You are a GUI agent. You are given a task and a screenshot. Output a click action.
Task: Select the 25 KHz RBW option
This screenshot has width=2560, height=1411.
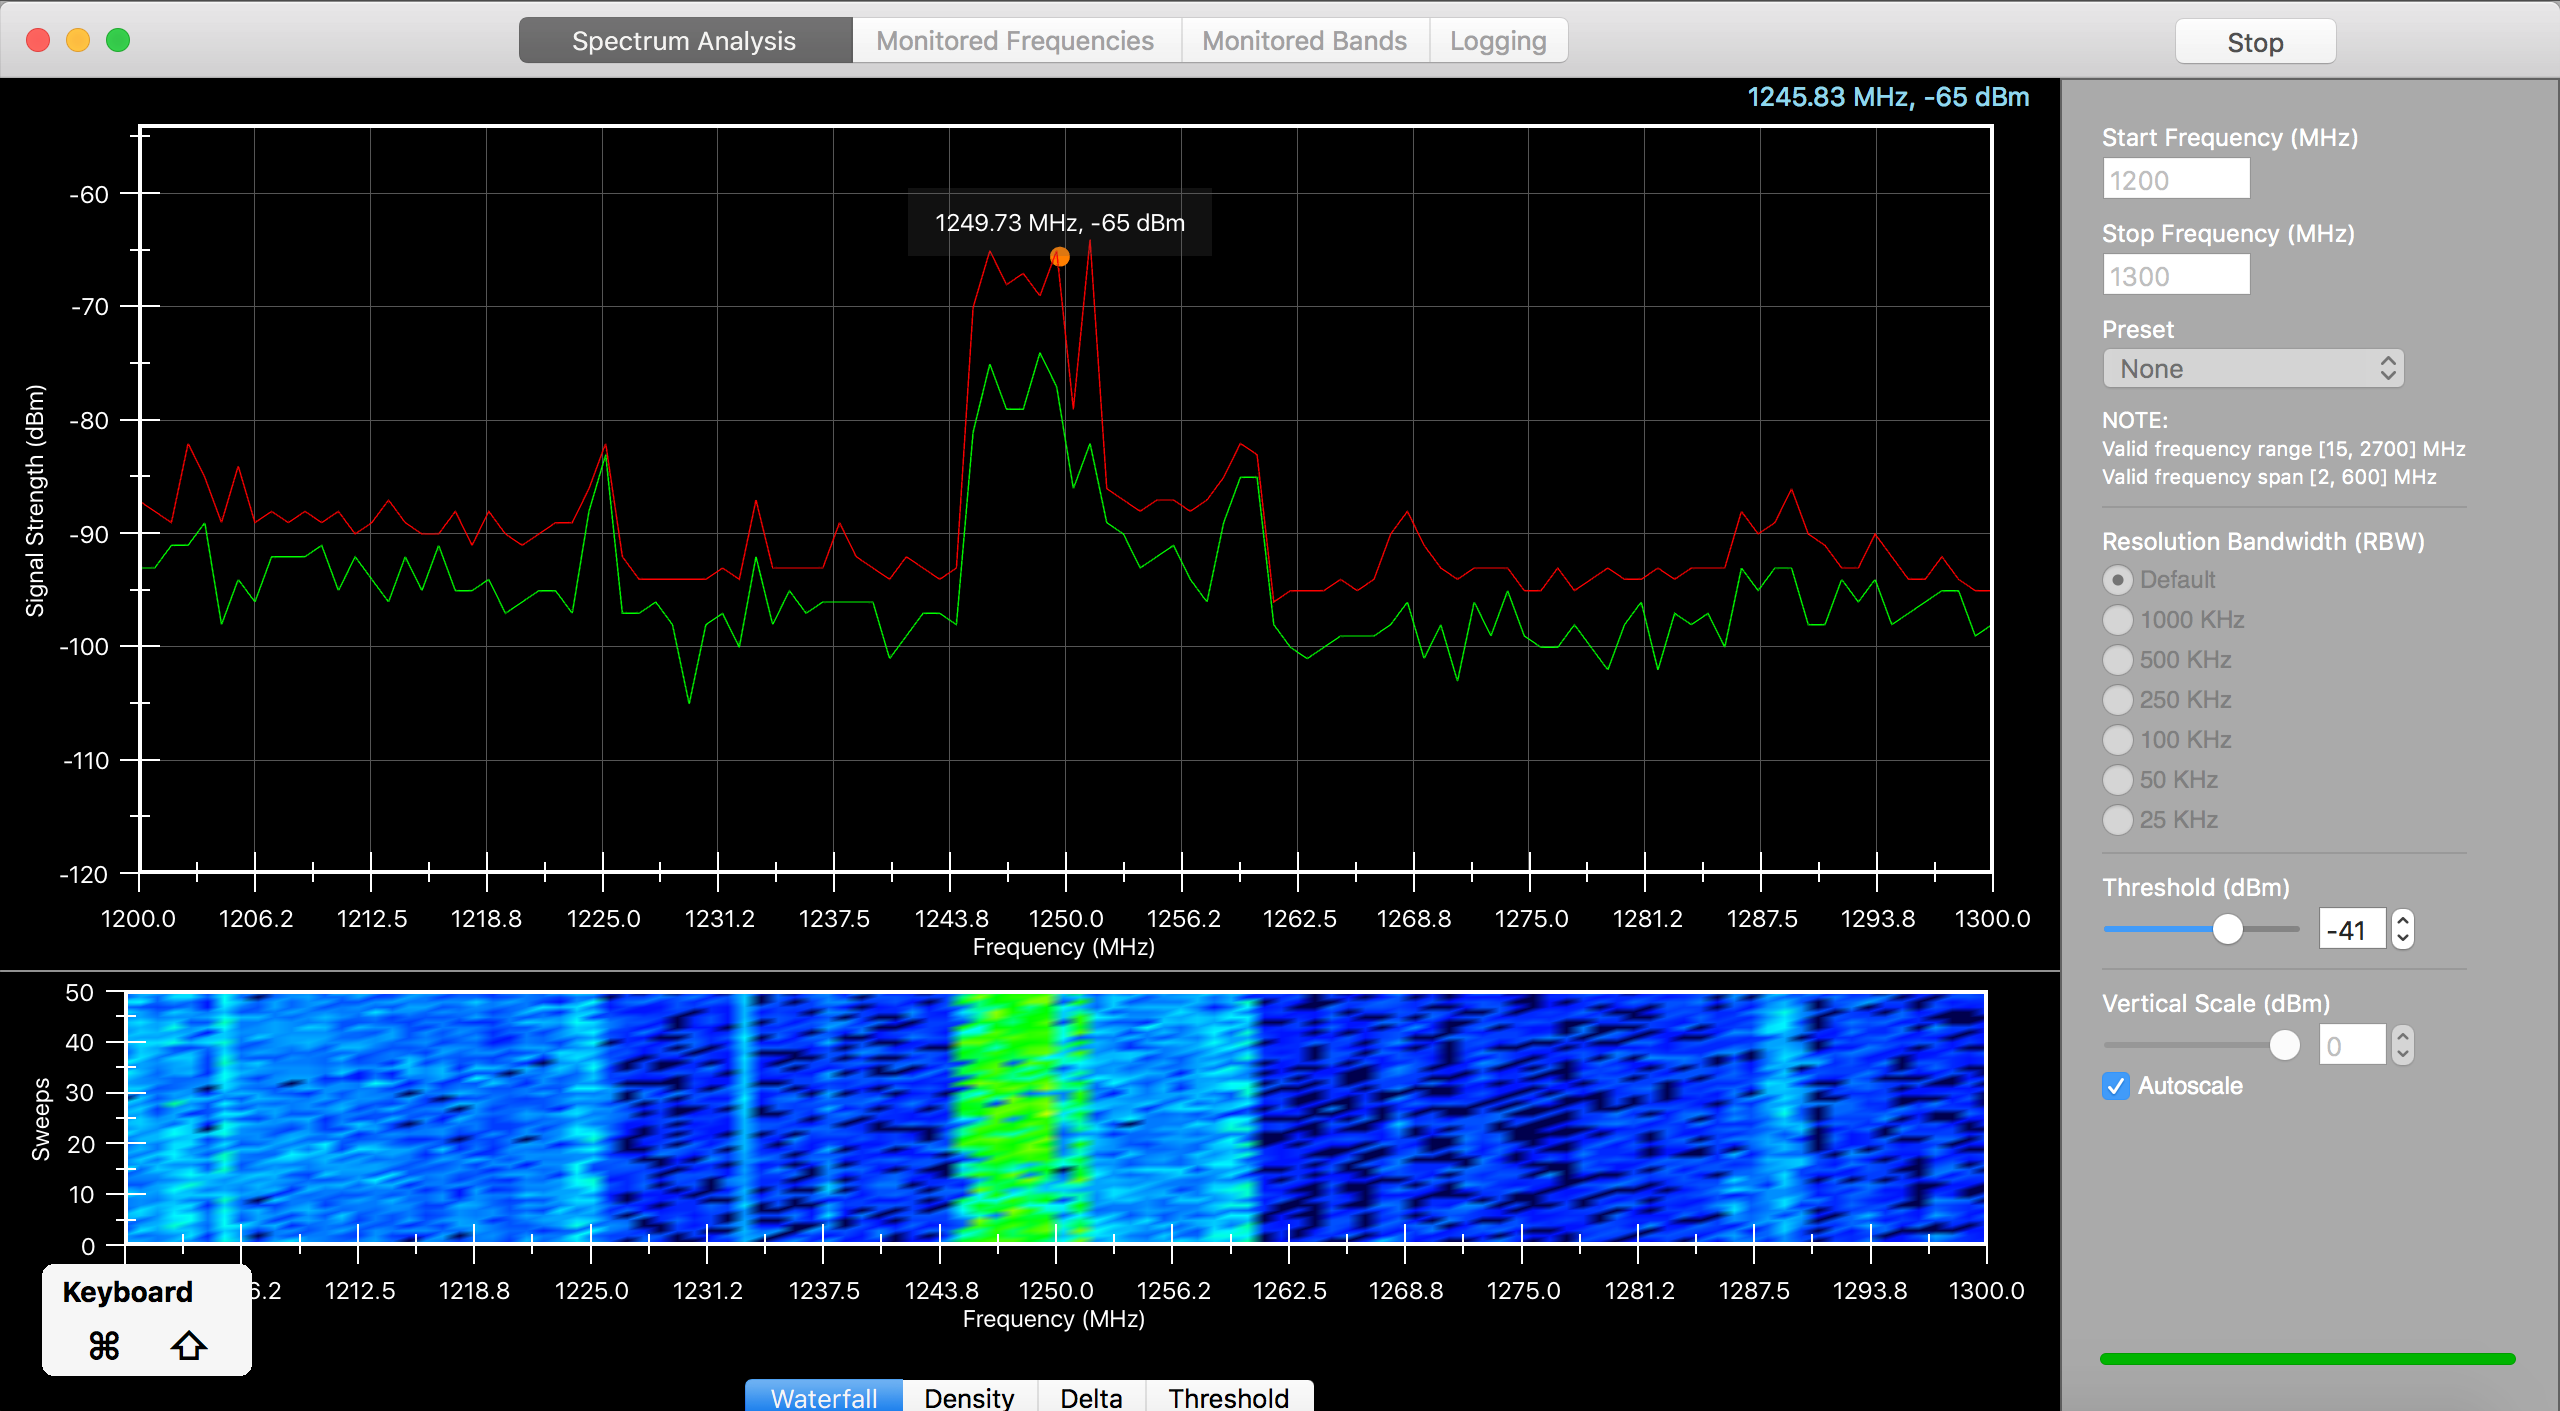pyautogui.click(x=2117, y=820)
